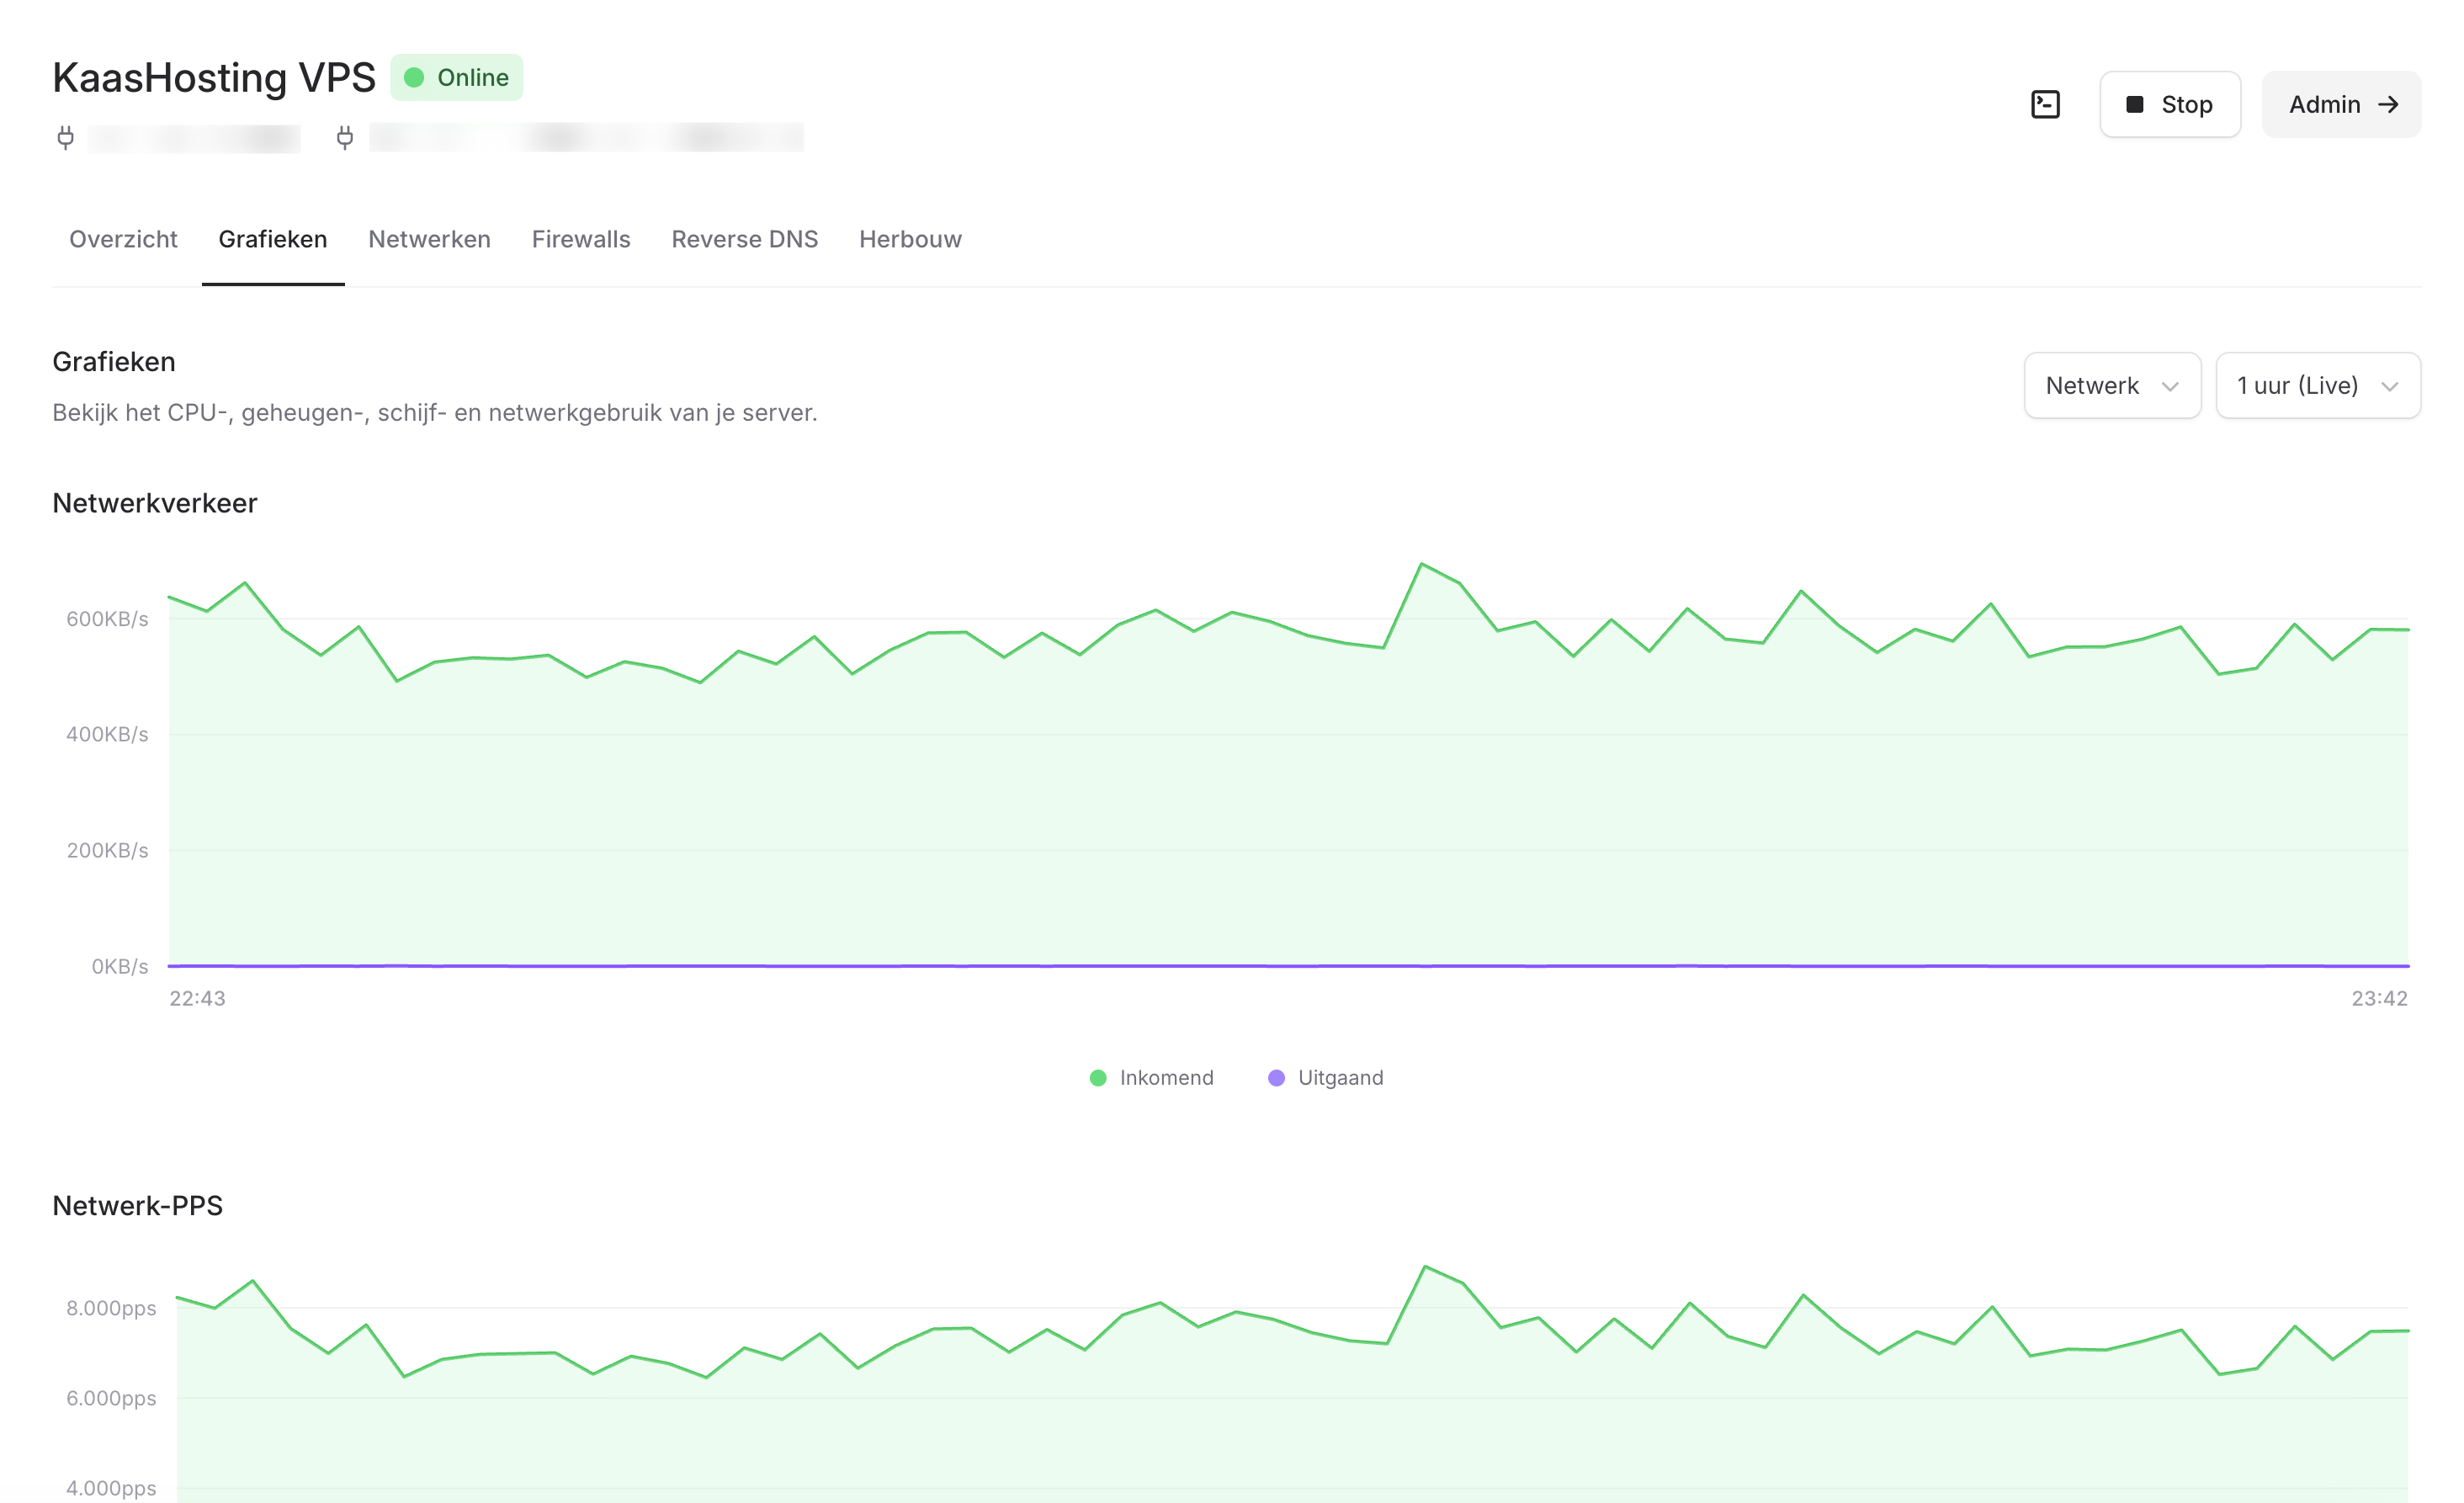This screenshot has height=1503, width=2464.
Task: Click the peak point in Netwerkverkeer chart
Action: point(1421,564)
